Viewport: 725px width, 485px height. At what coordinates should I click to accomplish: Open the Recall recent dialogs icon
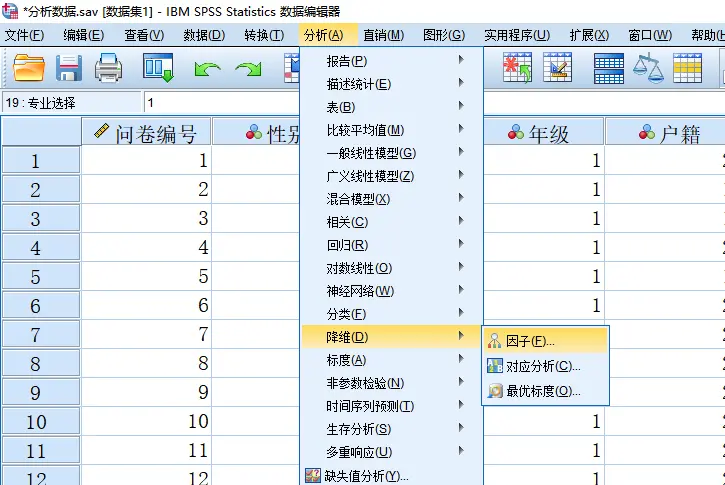pyautogui.click(x=158, y=68)
